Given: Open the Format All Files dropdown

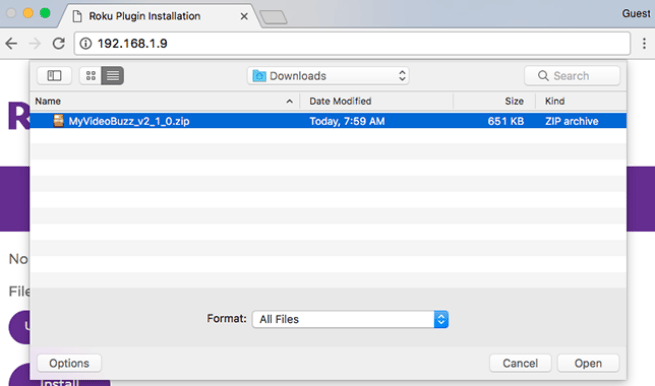Looking at the screenshot, I should coord(350,319).
